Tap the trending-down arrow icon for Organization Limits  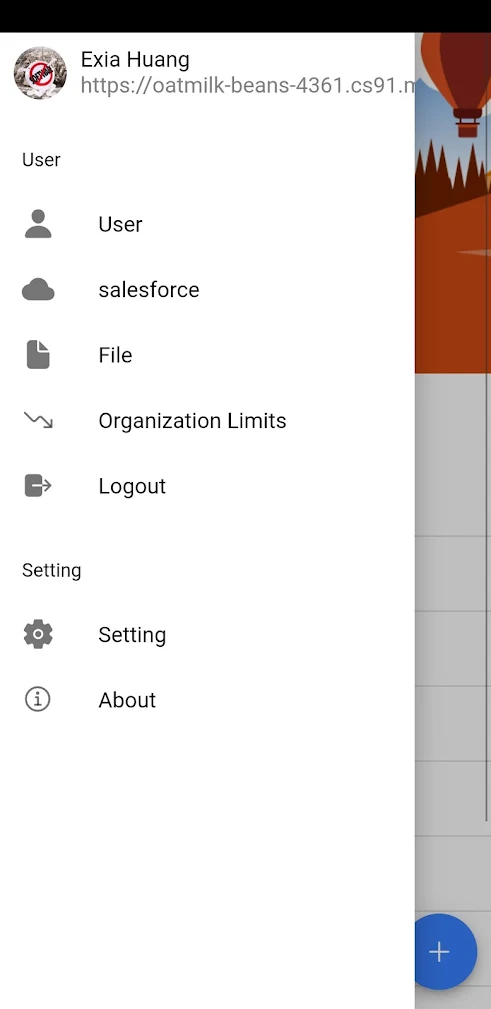38,421
